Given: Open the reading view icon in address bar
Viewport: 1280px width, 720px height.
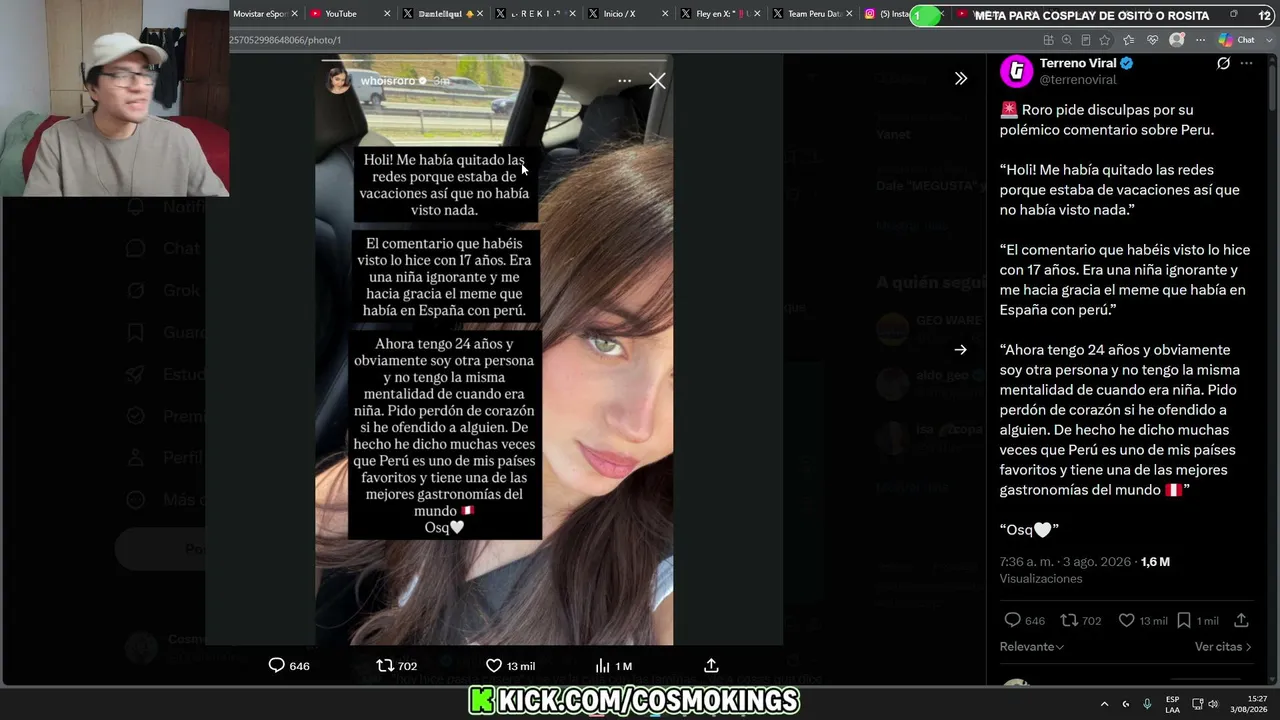Looking at the screenshot, I should coord(1086,40).
